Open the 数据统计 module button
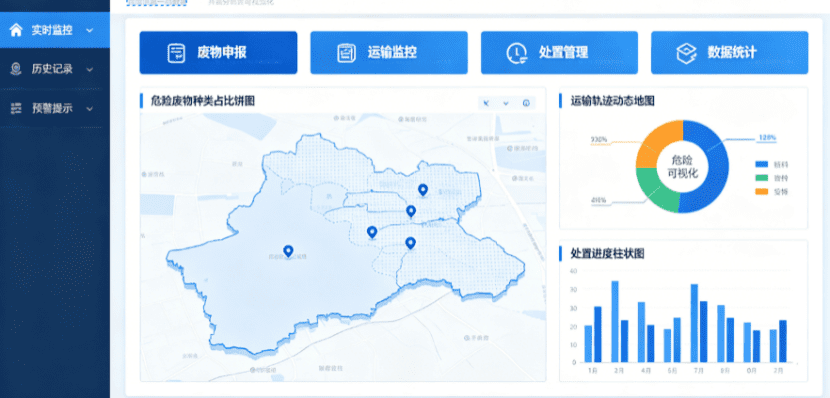Viewport: 830px width, 398px height. [x=729, y=53]
